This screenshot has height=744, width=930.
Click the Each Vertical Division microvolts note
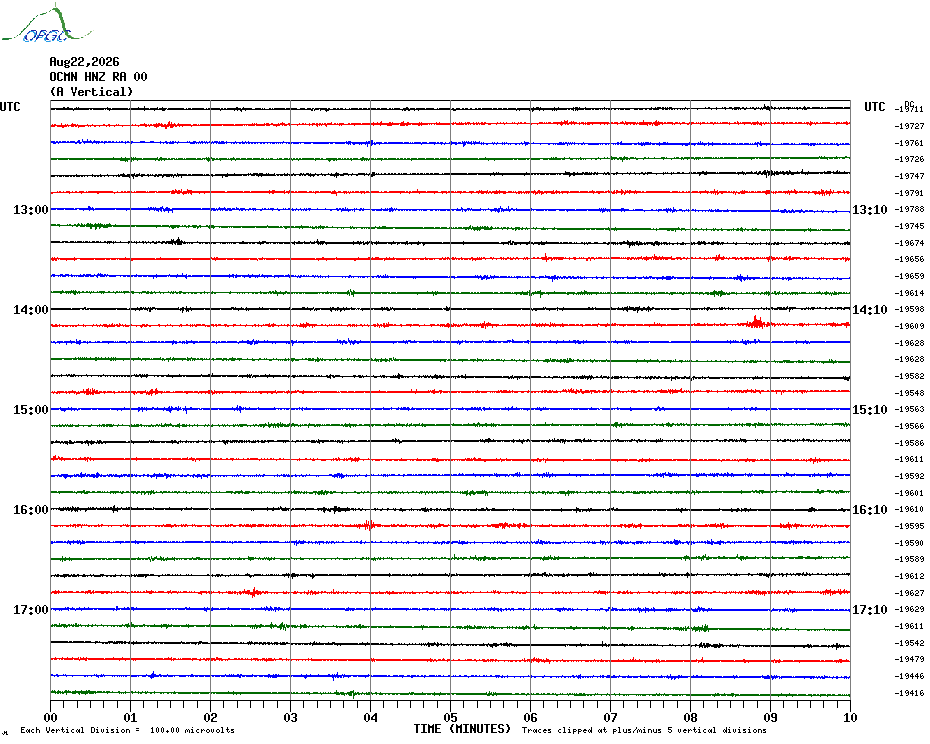pyautogui.click(x=128, y=730)
